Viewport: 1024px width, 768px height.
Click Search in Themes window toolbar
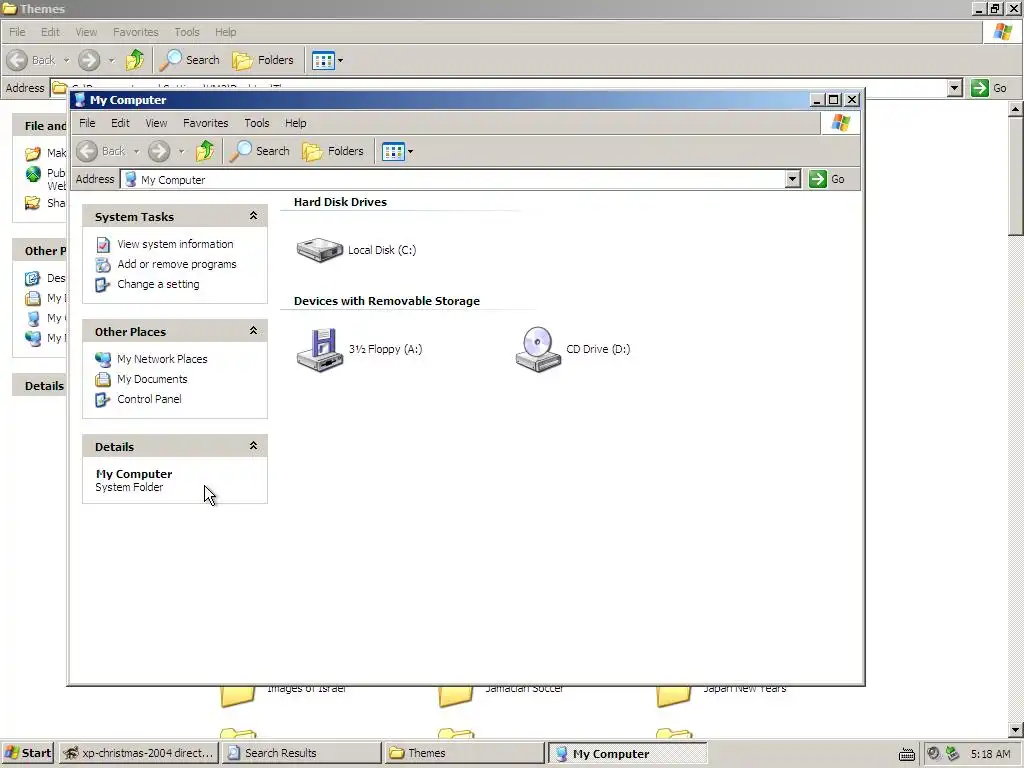[190, 60]
